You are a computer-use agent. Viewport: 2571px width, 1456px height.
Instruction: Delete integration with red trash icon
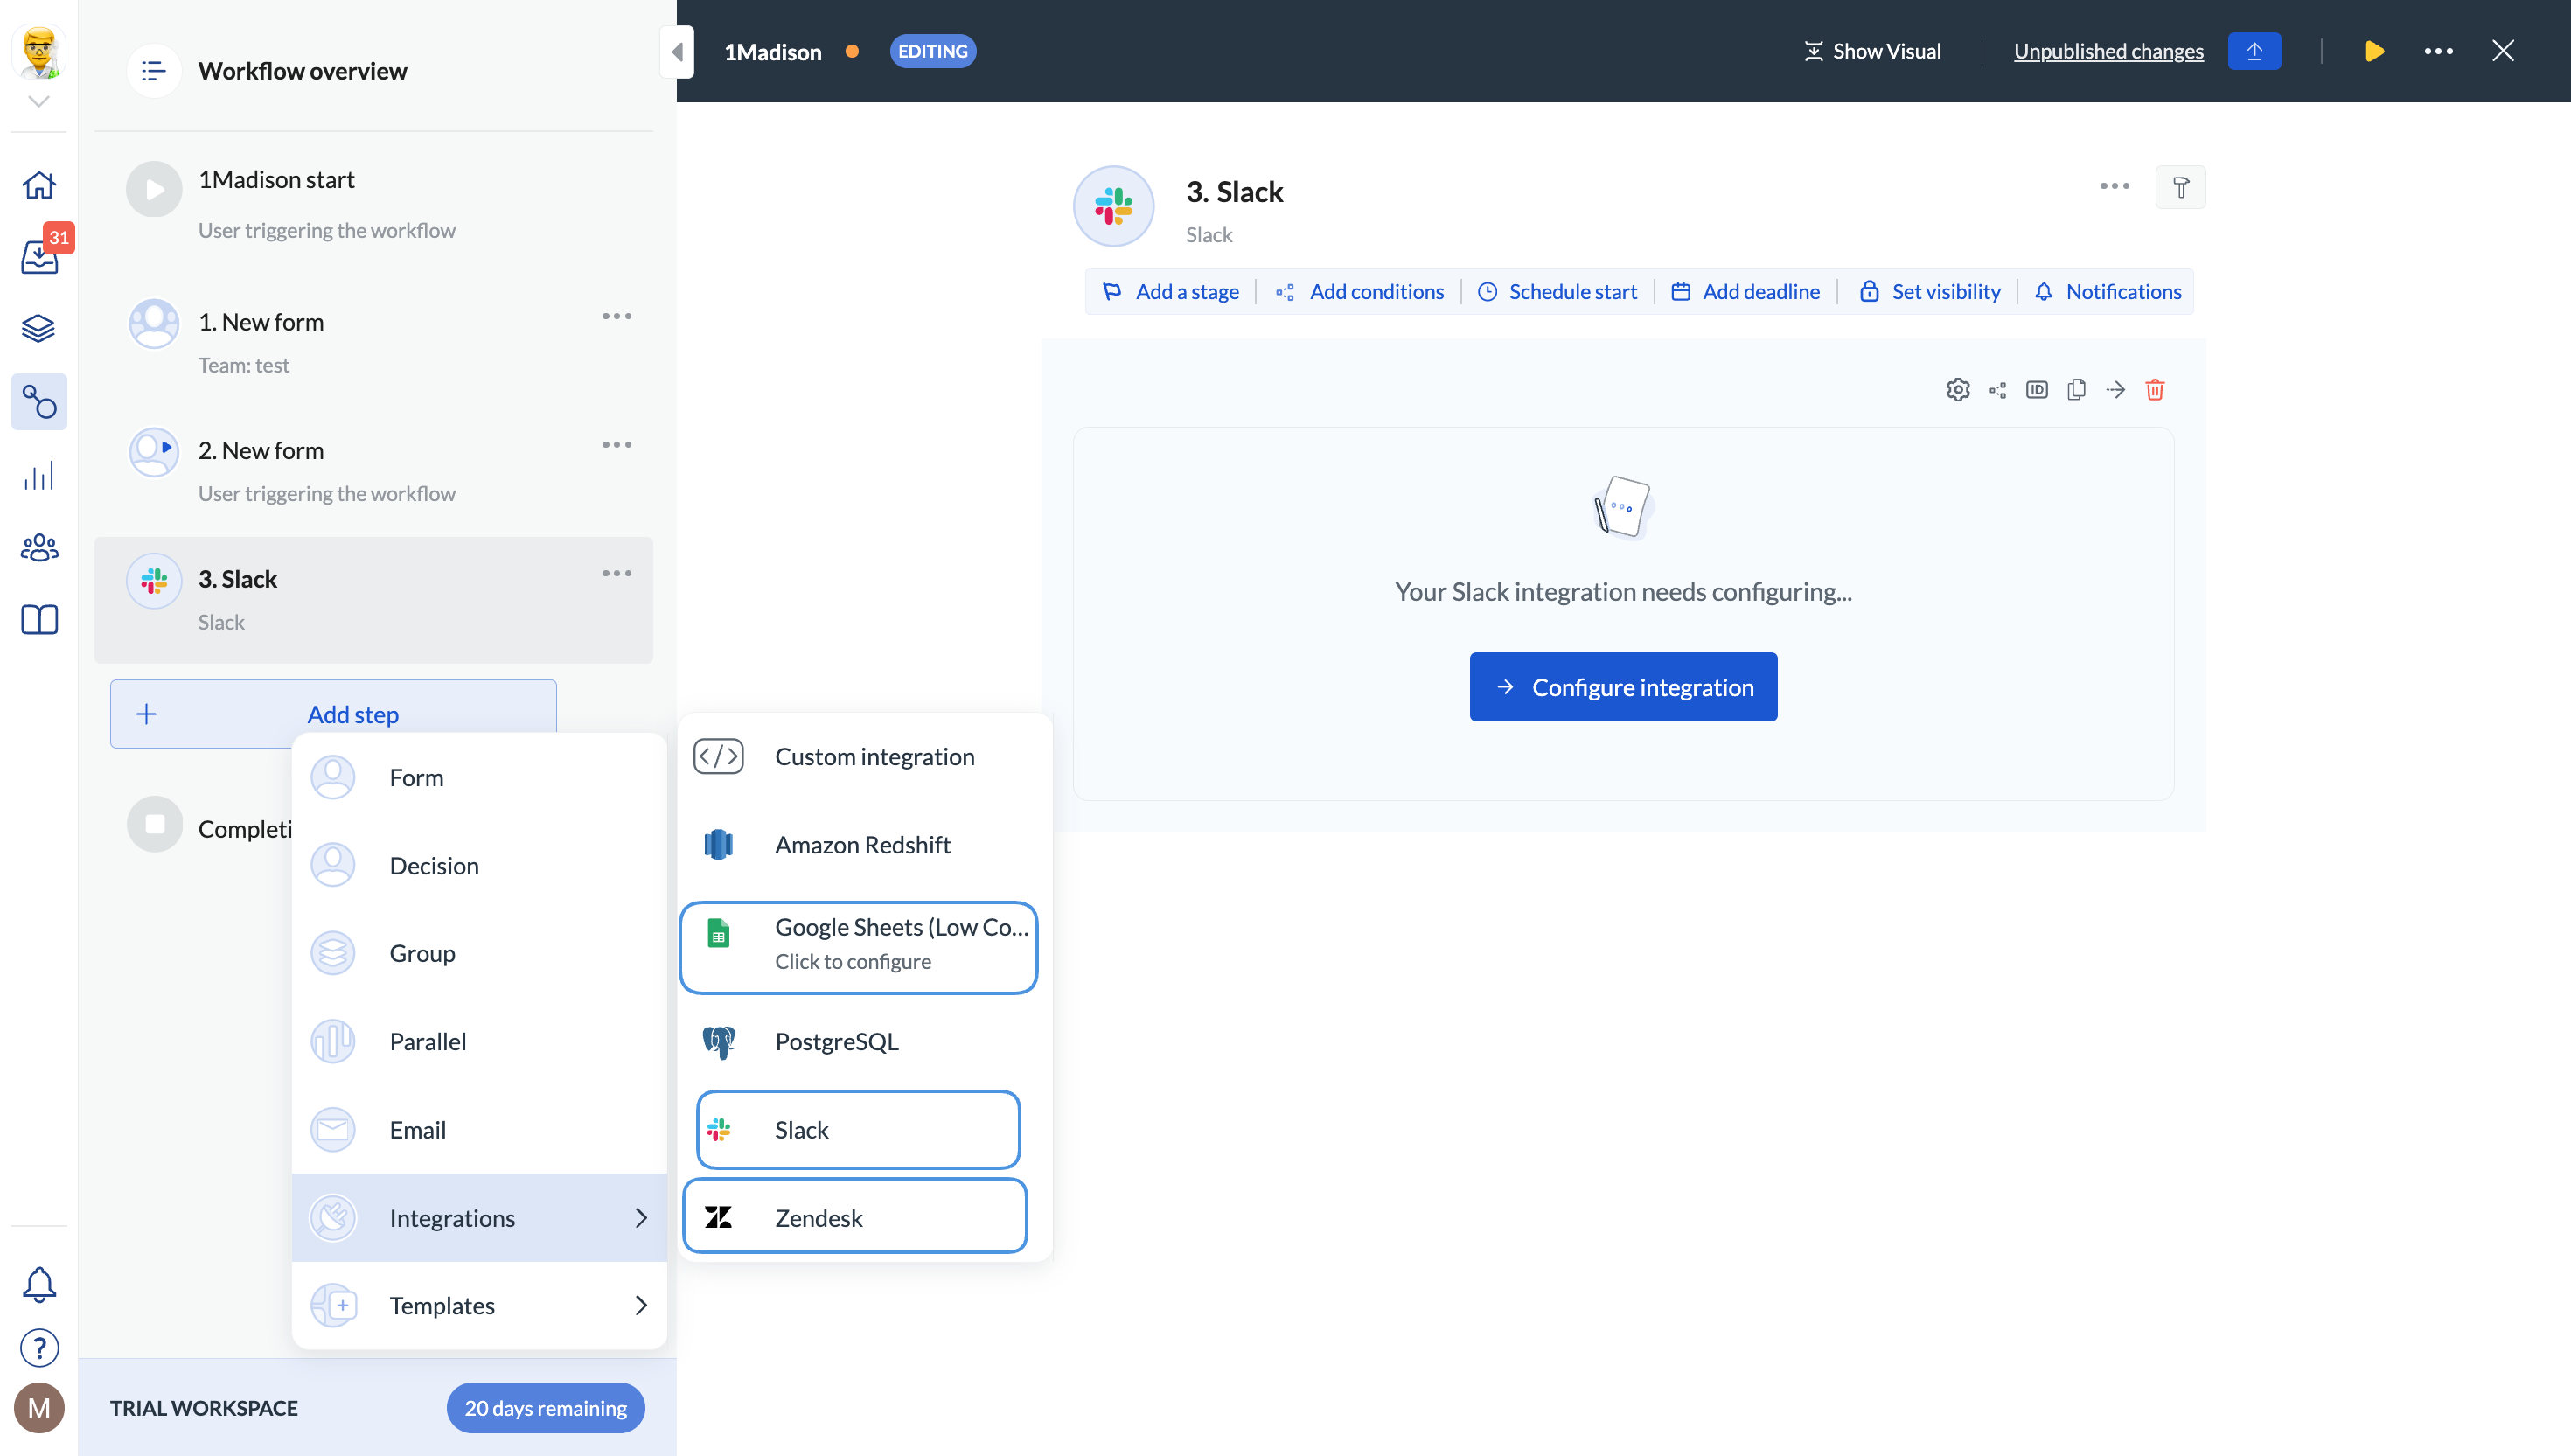(2155, 389)
